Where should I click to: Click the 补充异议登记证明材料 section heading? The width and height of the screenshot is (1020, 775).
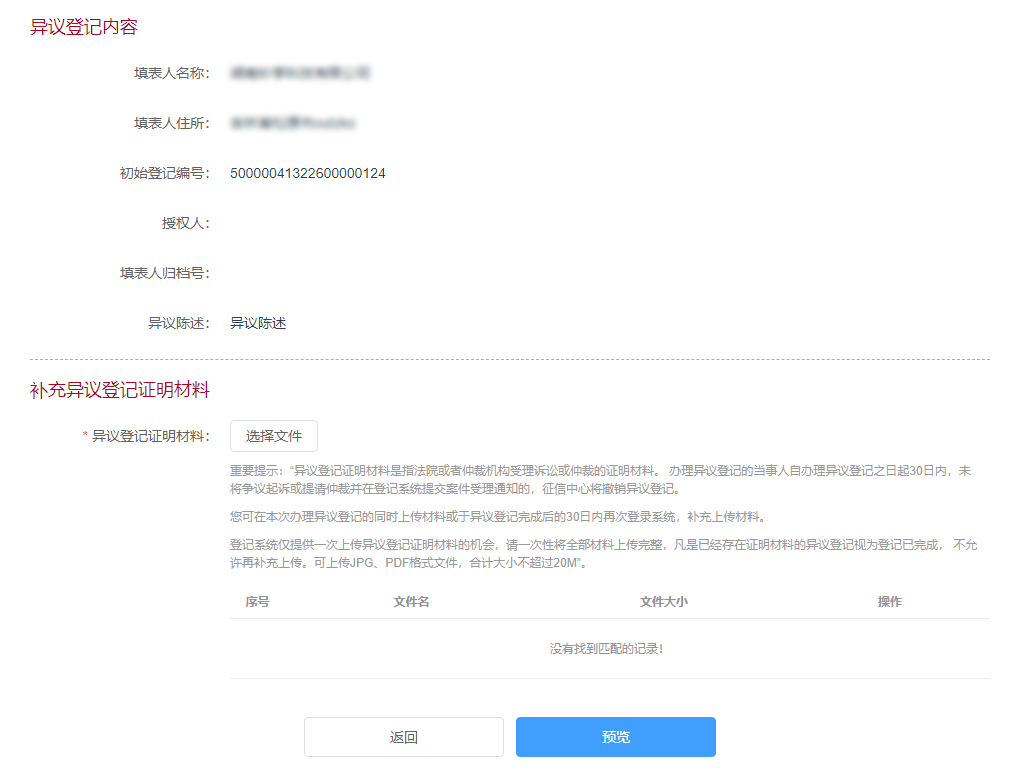pos(120,390)
